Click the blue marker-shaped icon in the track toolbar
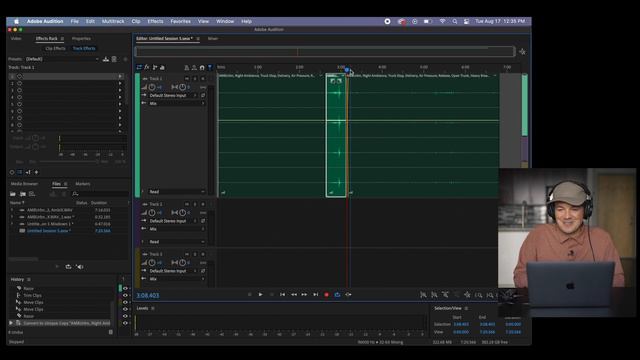This screenshot has width=640, height=360. point(210,67)
